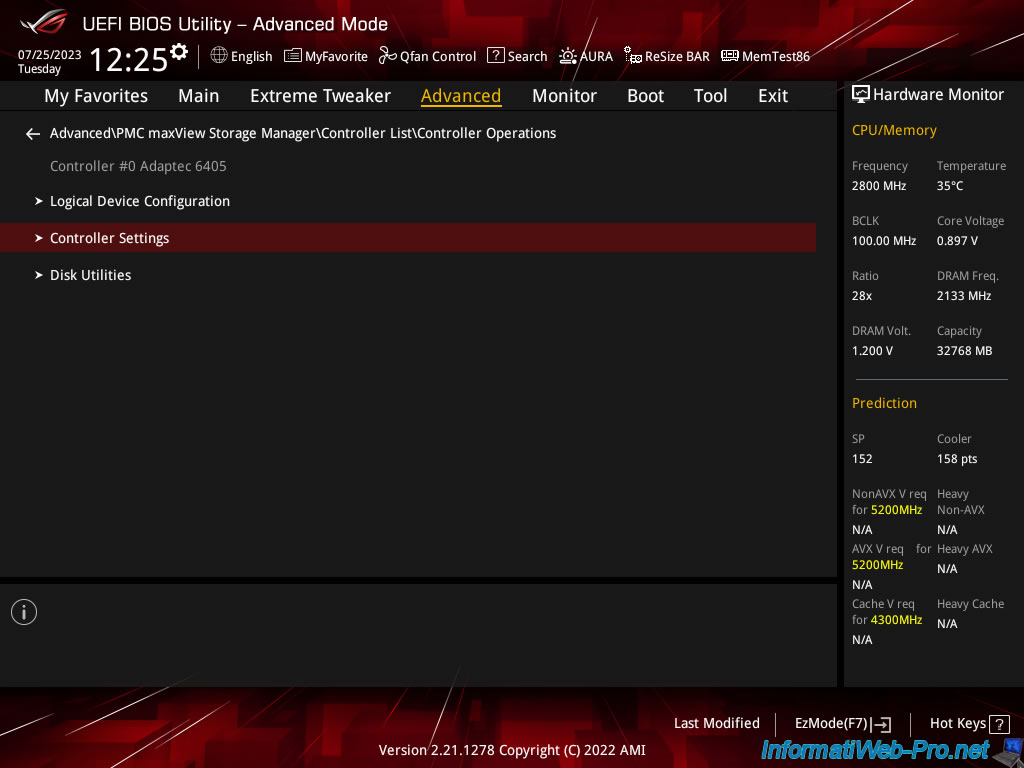Screen dimensions: 1024x768
Task: Switch to the Main tab
Action: tap(199, 96)
